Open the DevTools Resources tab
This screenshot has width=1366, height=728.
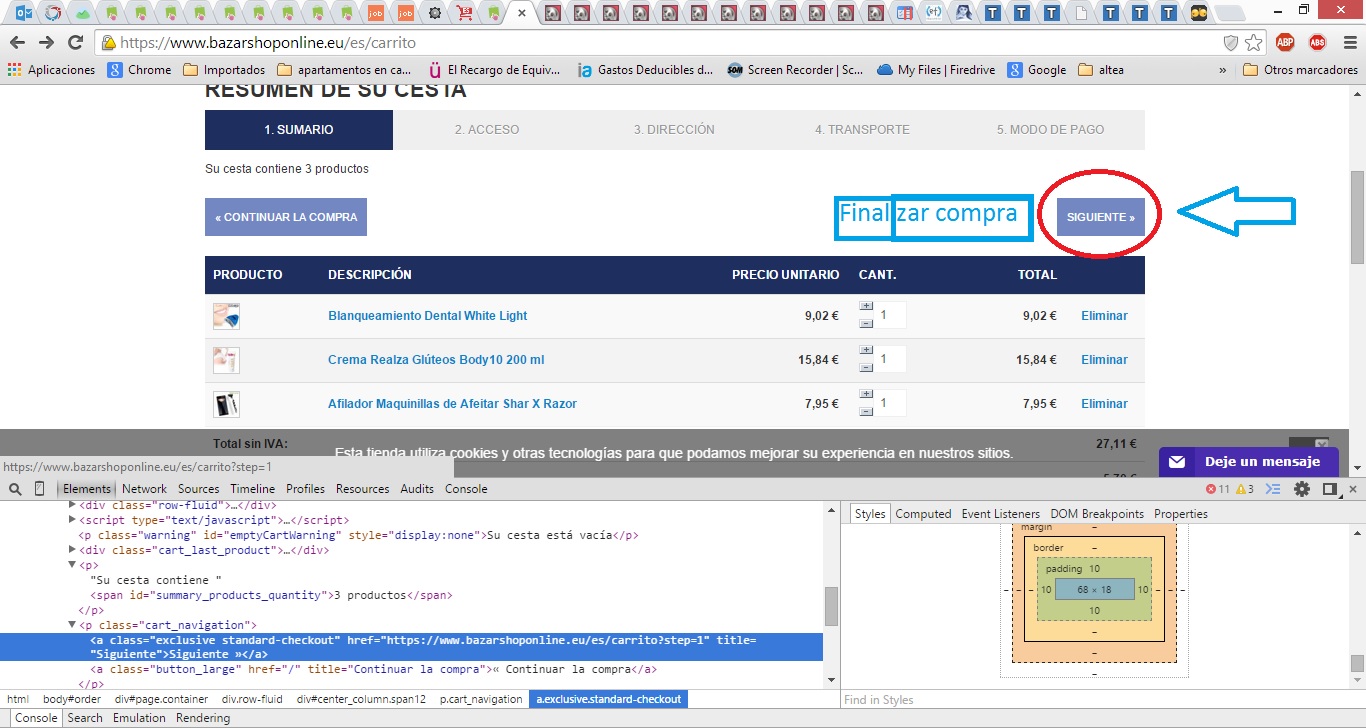362,489
